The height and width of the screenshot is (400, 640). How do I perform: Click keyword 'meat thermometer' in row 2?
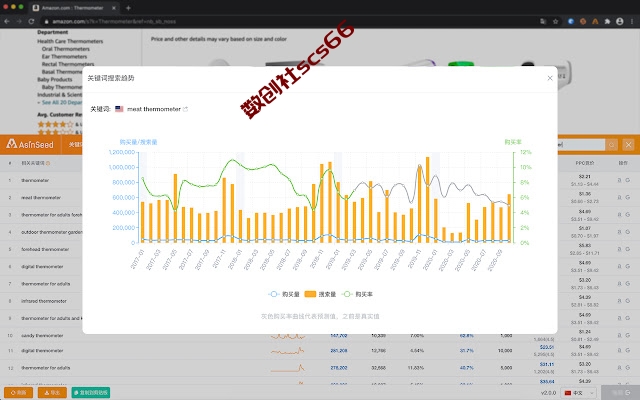point(41,198)
